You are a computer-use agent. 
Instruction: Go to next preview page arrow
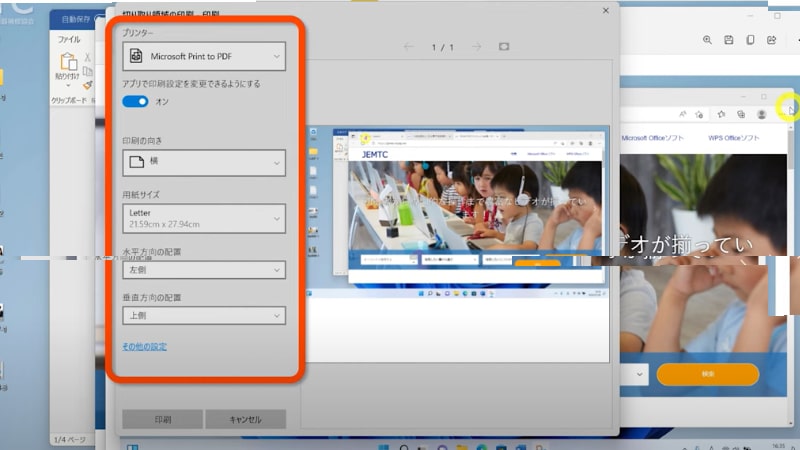477,47
